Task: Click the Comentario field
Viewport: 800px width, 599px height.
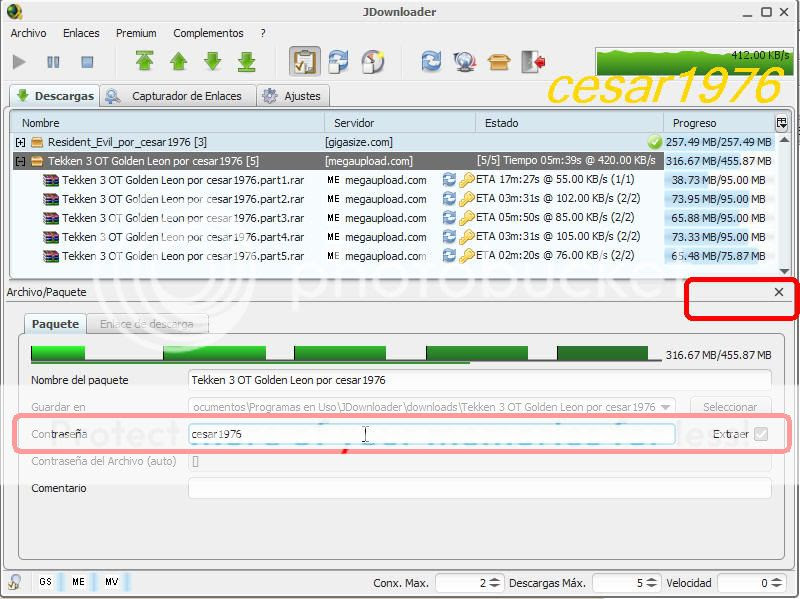Action: 480,488
